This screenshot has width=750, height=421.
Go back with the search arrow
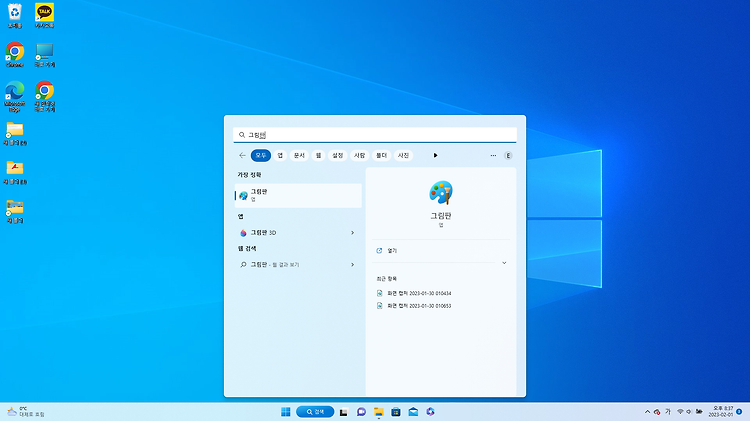(x=242, y=155)
